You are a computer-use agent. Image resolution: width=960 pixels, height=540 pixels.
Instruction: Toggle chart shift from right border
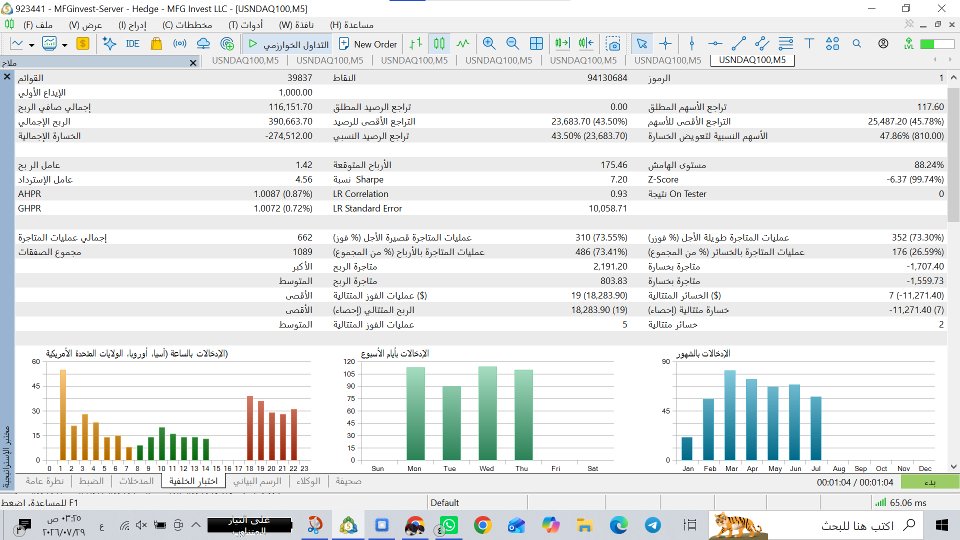pos(586,43)
